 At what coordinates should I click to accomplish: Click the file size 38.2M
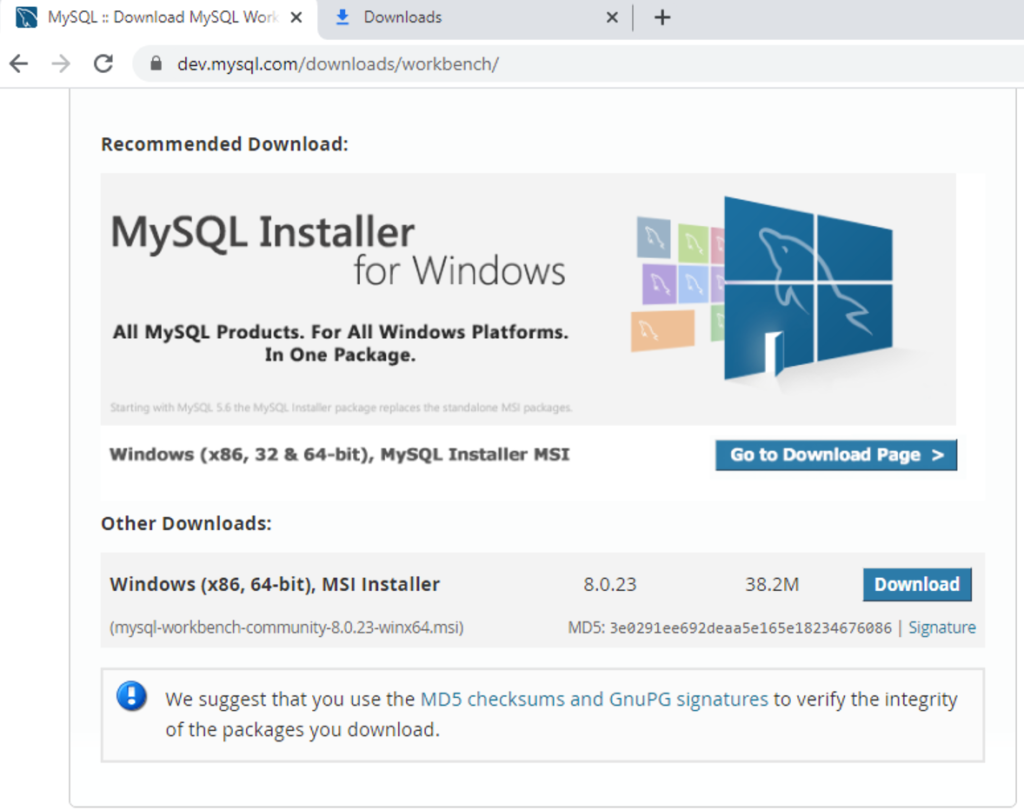point(772,585)
